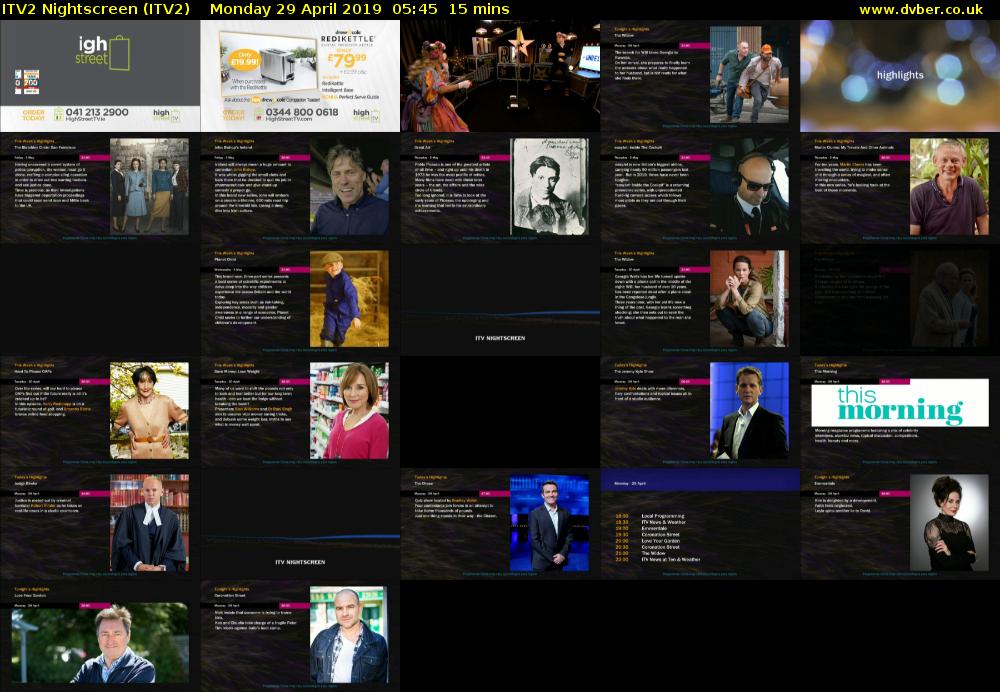Screen dimensions: 1000x692
Task: Open the evening programme schedule list frame
Action: (700, 522)
